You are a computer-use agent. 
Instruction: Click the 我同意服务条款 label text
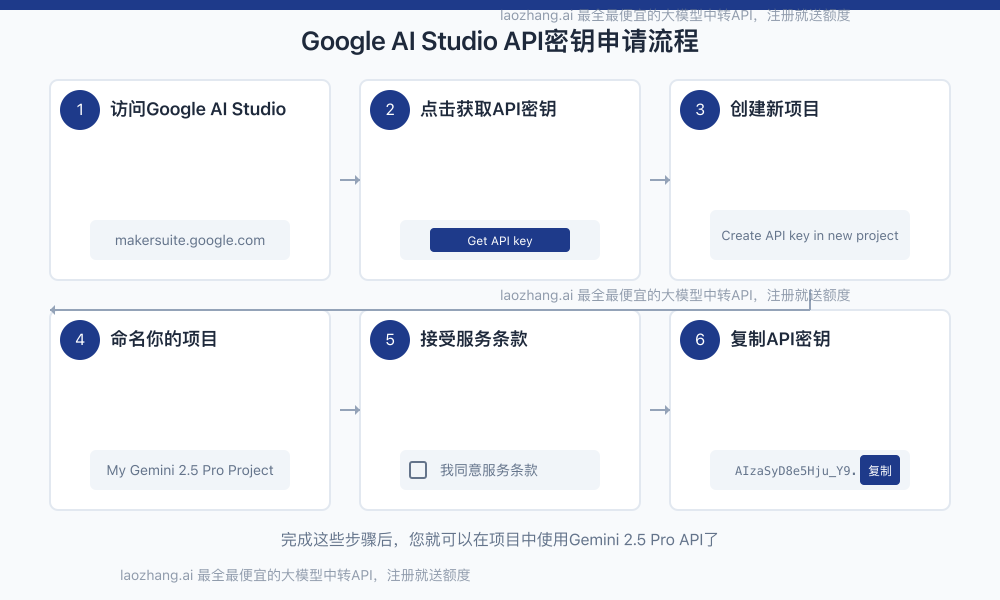[489, 470]
